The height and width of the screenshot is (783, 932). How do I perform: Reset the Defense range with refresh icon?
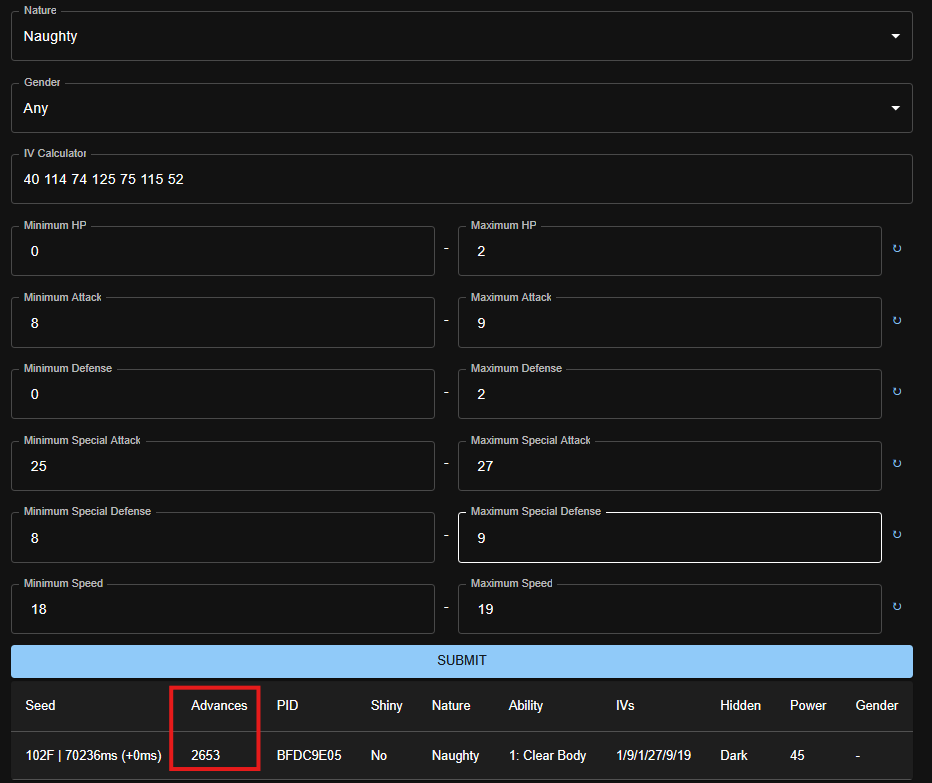(896, 392)
